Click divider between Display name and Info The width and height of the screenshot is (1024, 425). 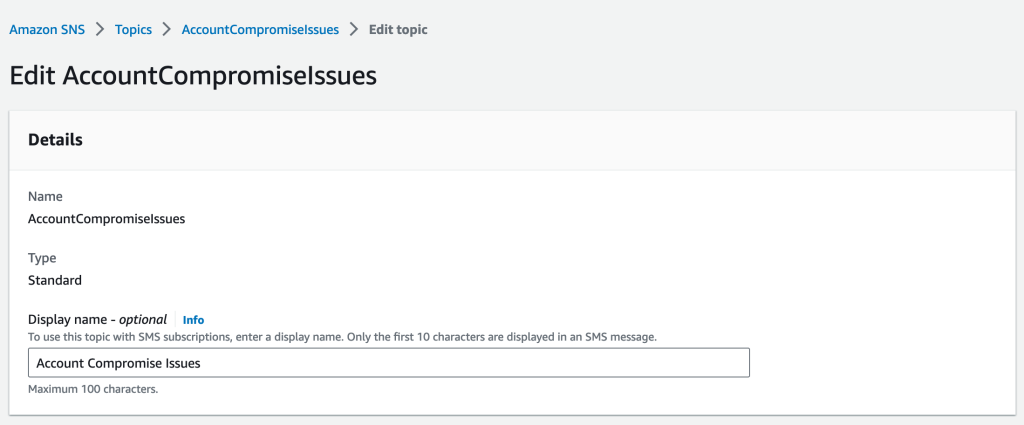pyautogui.click(x=175, y=320)
